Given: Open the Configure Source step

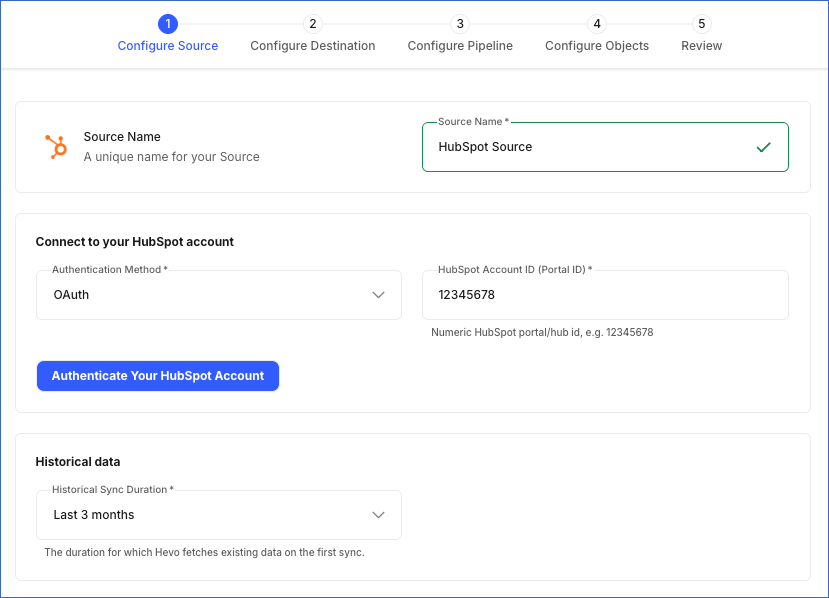Looking at the screenshot, I should point(168,46).
